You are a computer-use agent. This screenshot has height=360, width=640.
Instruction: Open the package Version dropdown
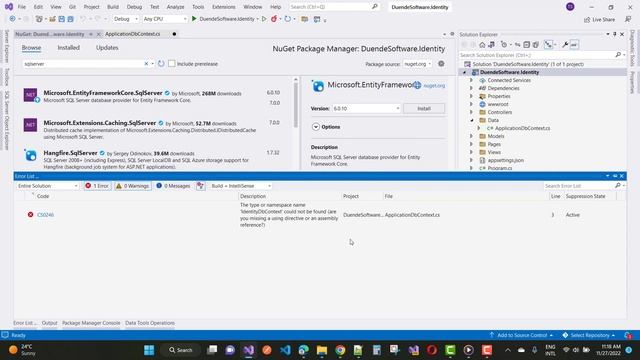(x=366, y=109)
